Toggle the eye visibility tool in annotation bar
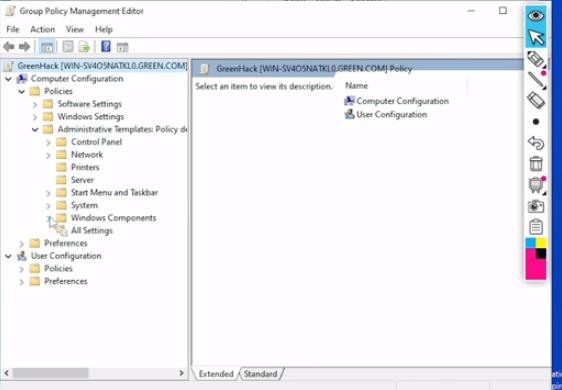562x390 pixels. [x=536, y=15]
